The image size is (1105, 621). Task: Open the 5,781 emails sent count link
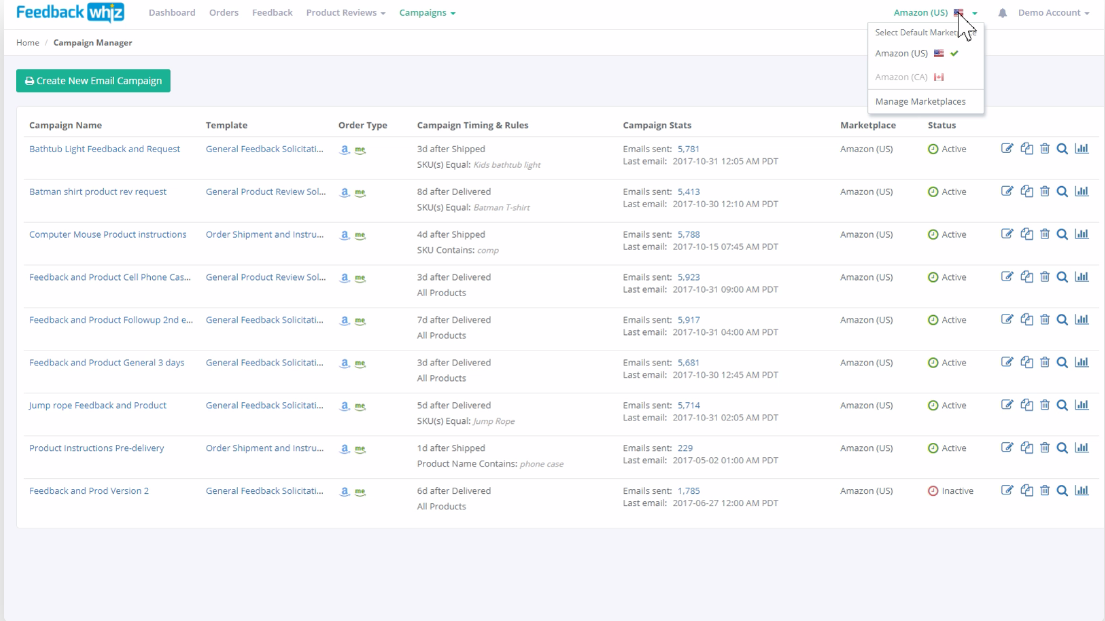point(689,149)
